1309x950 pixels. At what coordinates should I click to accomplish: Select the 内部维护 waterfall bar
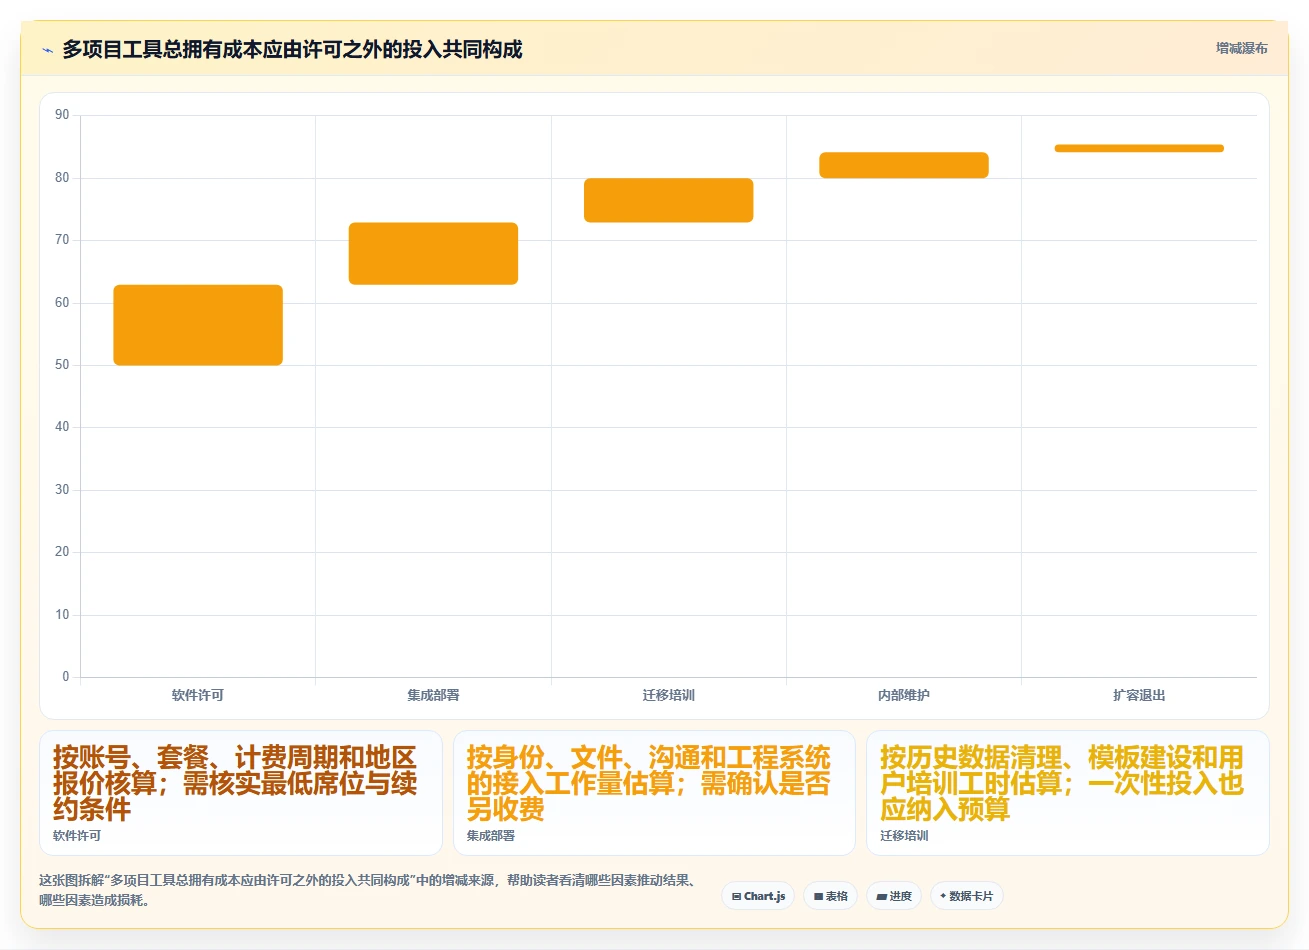point(904,165)
